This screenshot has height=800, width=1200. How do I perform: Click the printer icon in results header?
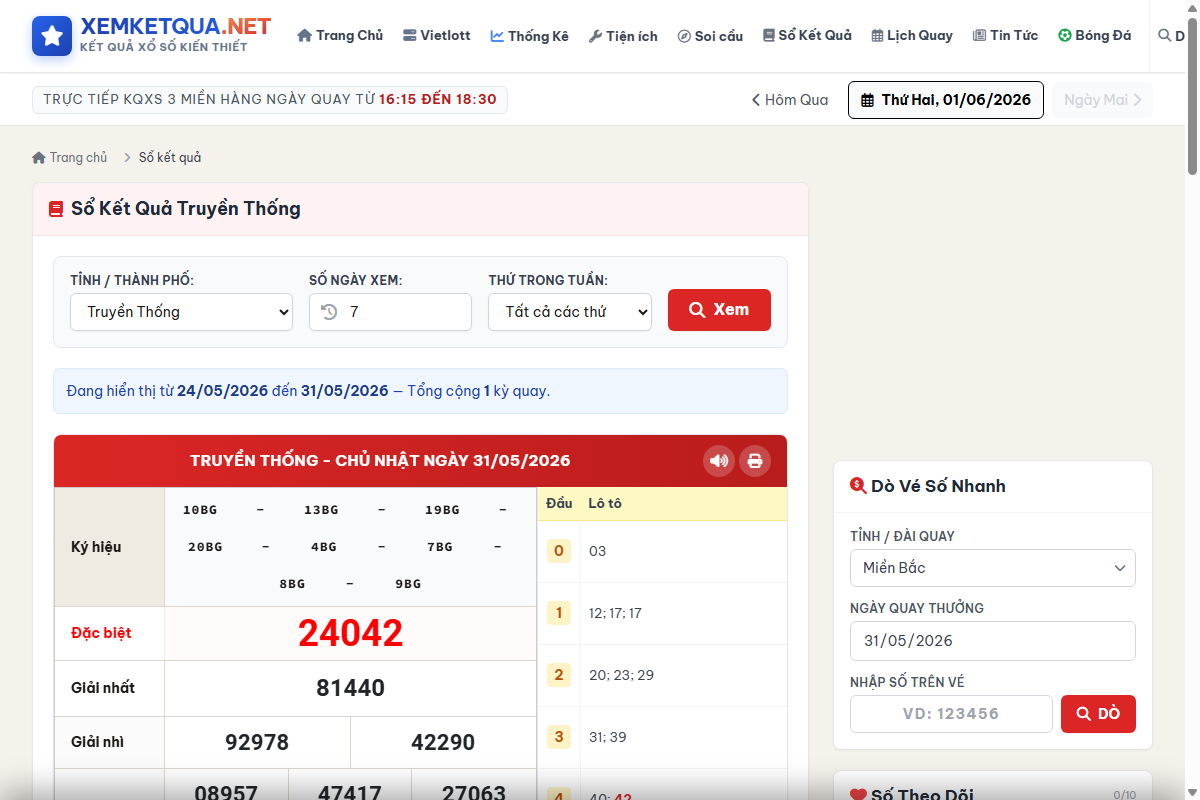tap(755, 461)
